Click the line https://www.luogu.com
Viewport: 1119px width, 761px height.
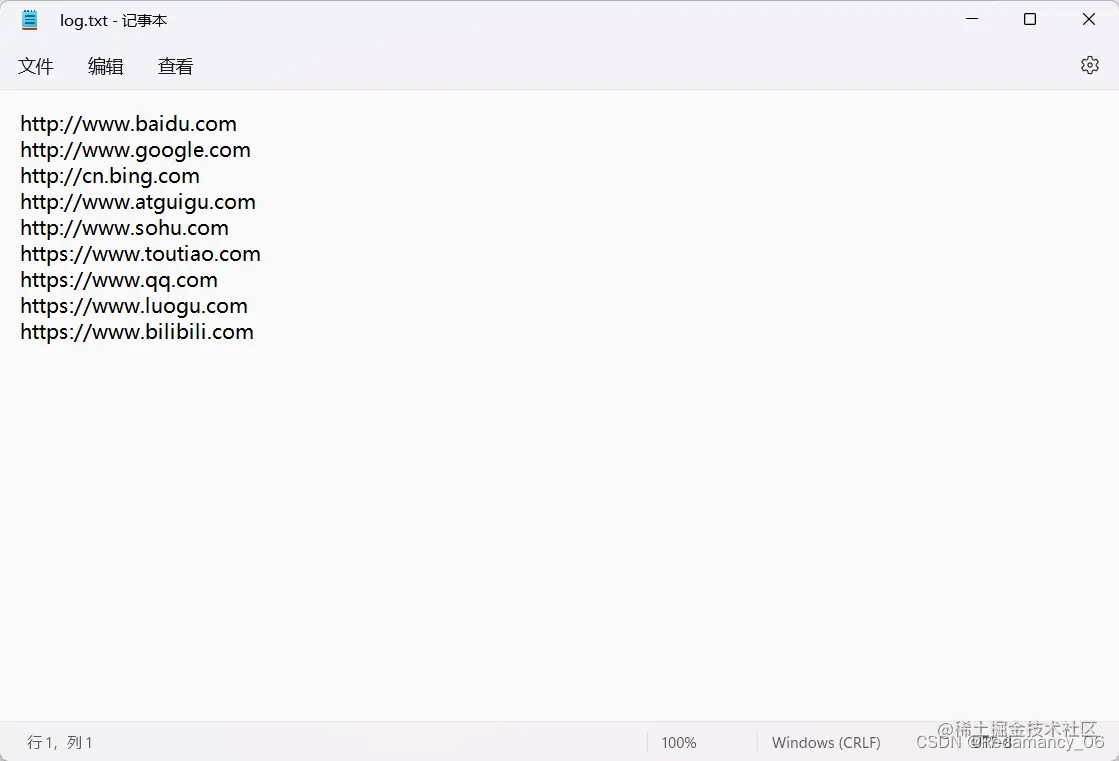134,306
